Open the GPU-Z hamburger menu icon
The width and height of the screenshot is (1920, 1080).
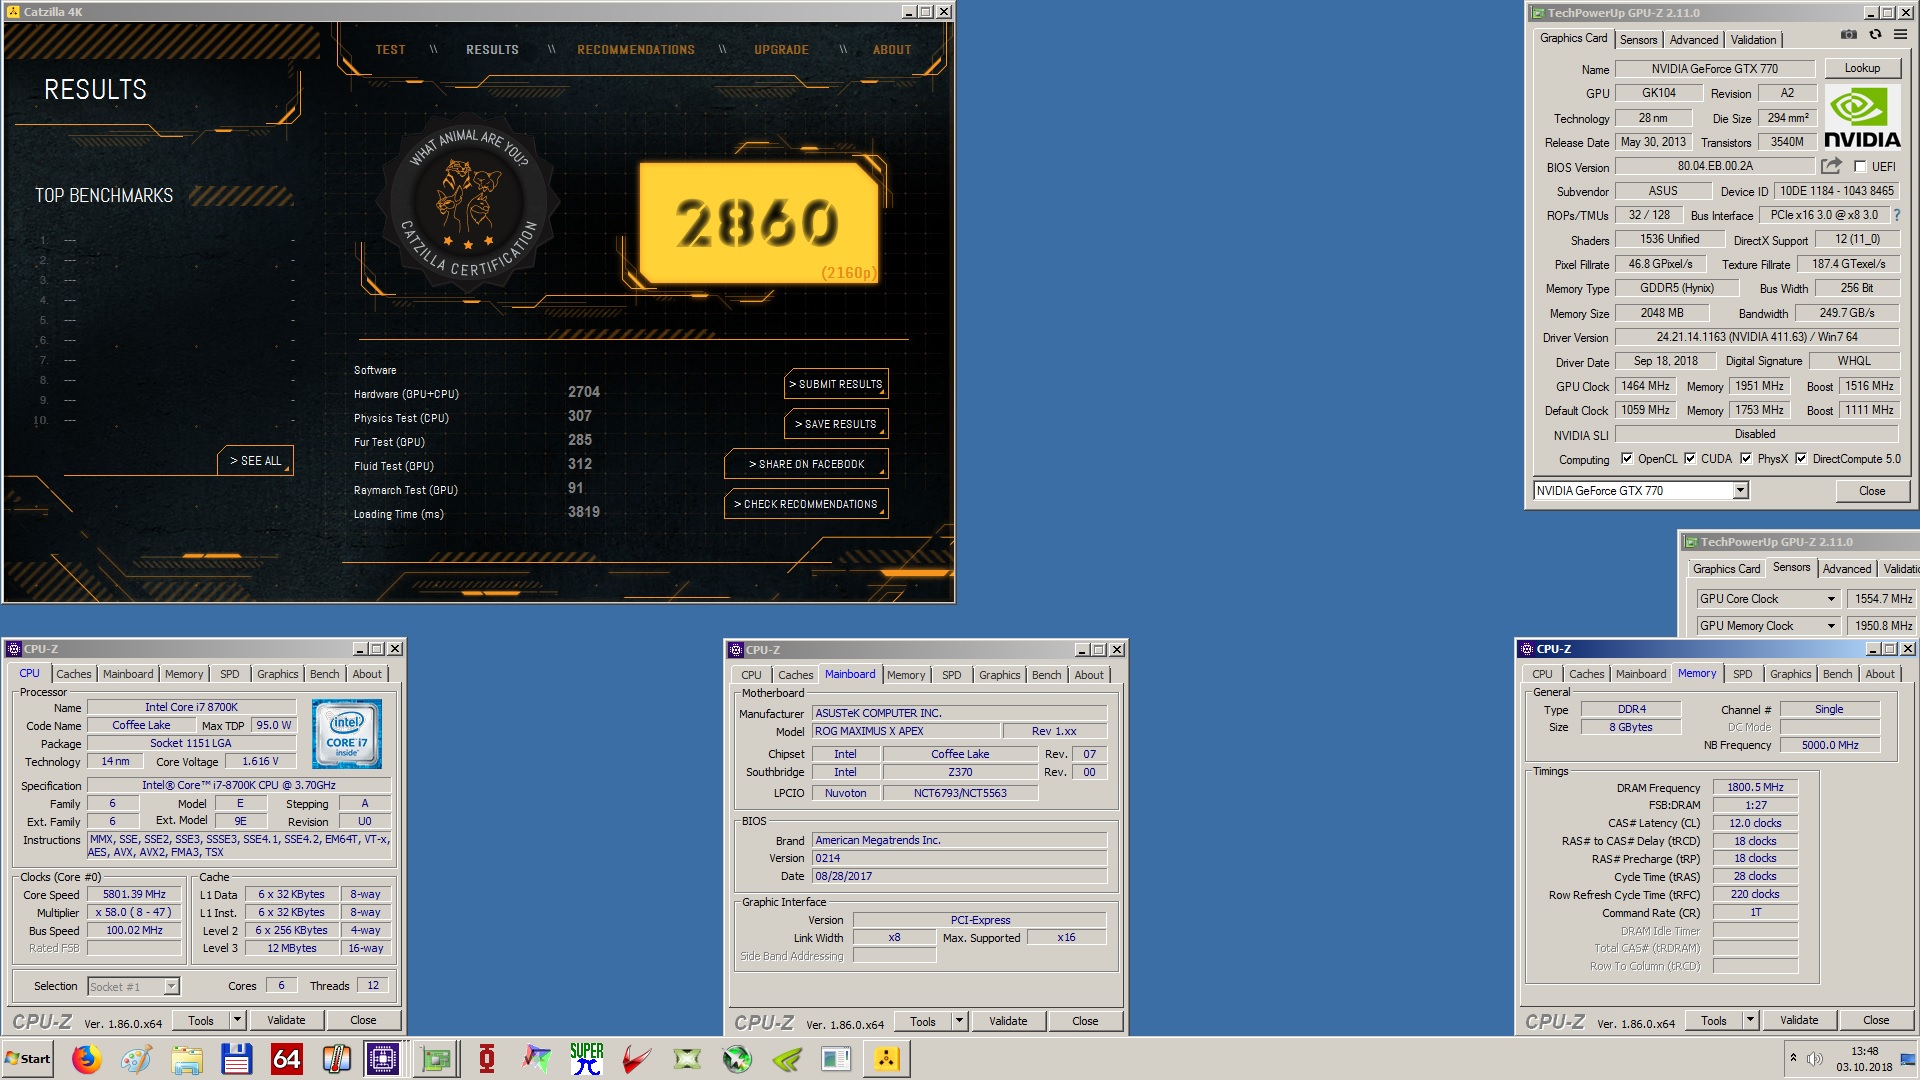[x=1900, y=35]
